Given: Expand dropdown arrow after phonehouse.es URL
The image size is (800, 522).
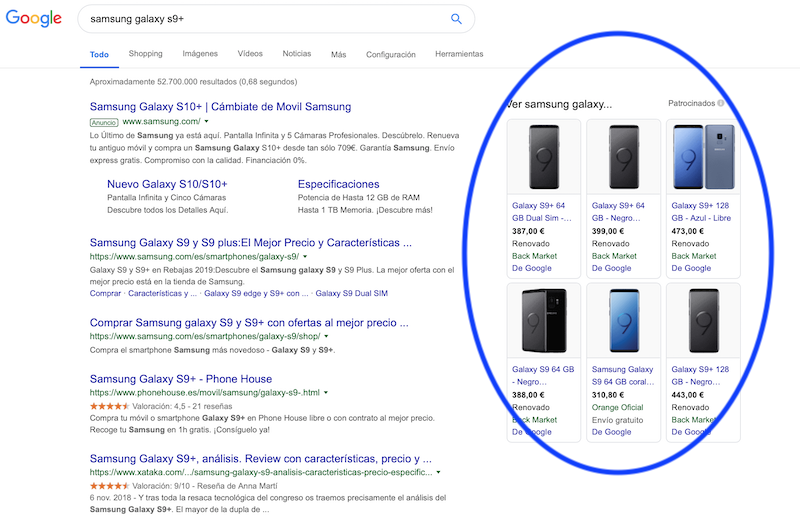Looking at the screenshot, I should (326, 392).
